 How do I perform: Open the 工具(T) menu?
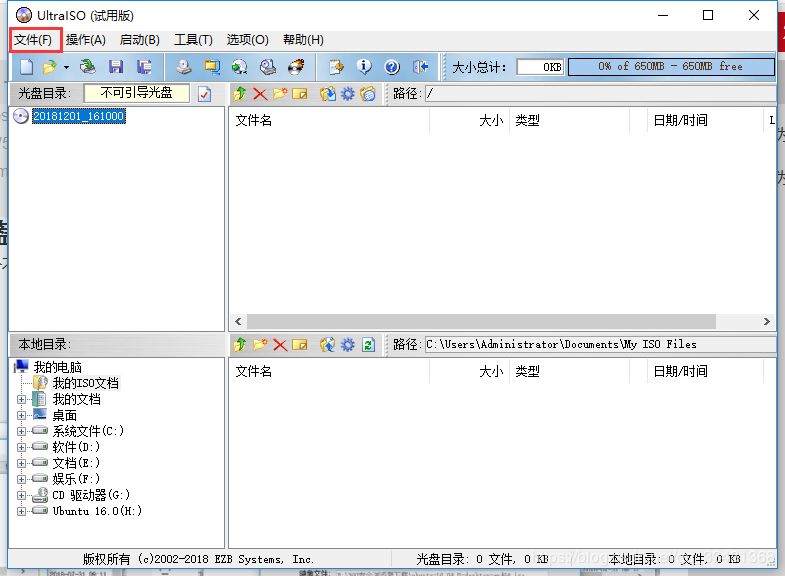click(193, 40)
